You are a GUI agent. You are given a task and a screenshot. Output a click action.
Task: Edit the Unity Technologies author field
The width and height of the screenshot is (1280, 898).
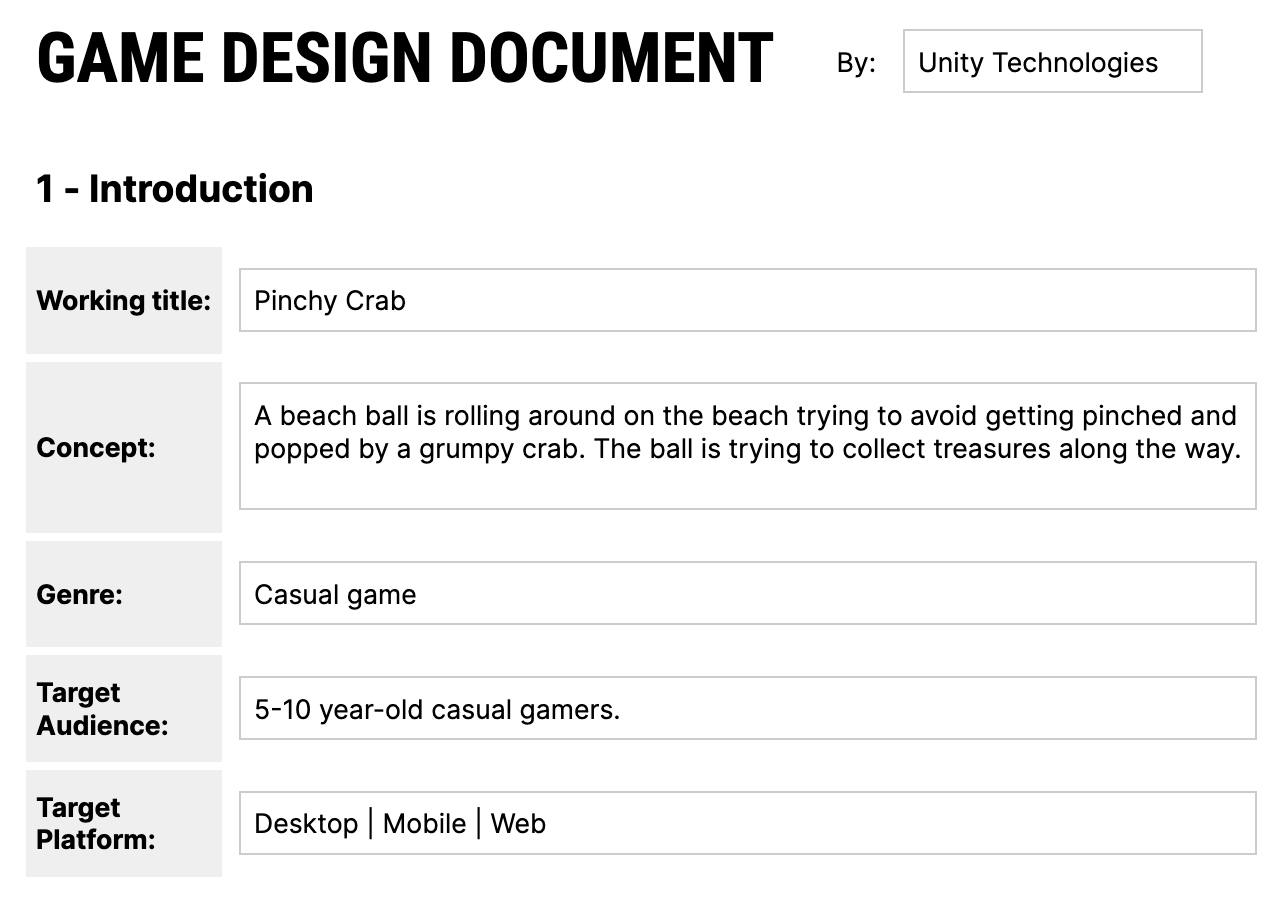click(x=1052, y=62)
